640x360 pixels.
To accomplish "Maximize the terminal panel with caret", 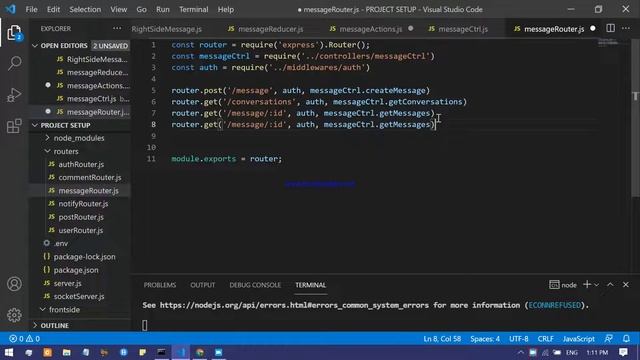I will [x=610, y=284].
